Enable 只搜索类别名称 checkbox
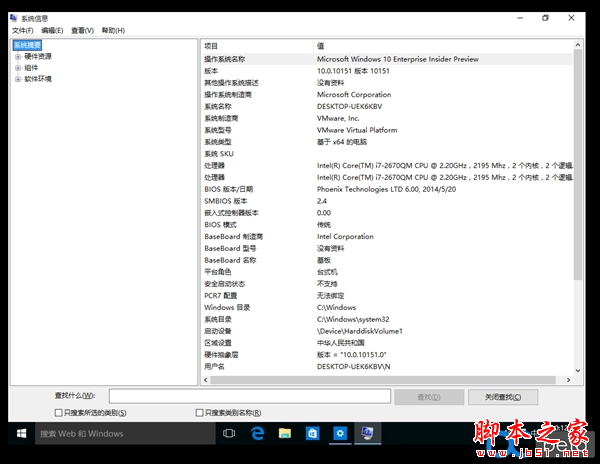Screen dimensions: 600x464 (200, 412)
